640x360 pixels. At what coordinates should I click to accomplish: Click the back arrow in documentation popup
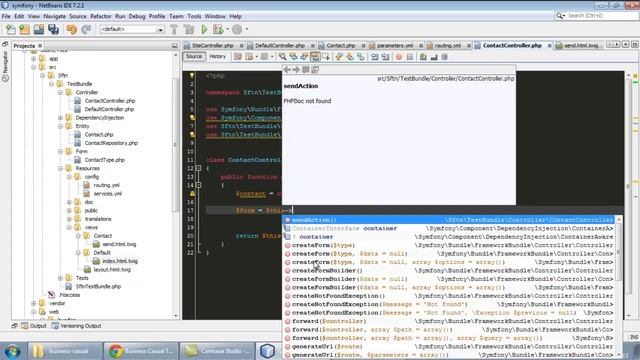point(287,70)
